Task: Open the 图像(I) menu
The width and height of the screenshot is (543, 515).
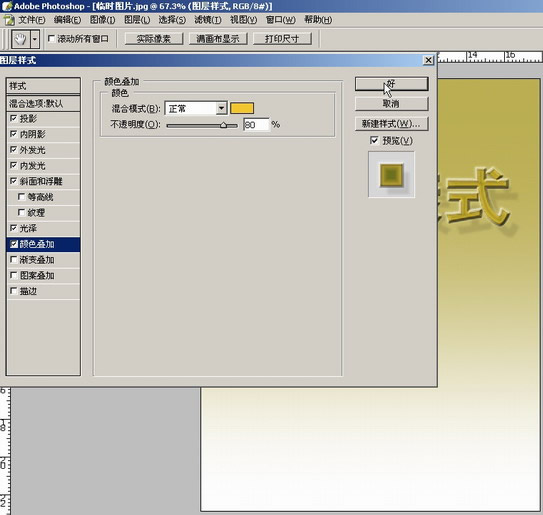Action: (103, 20)
